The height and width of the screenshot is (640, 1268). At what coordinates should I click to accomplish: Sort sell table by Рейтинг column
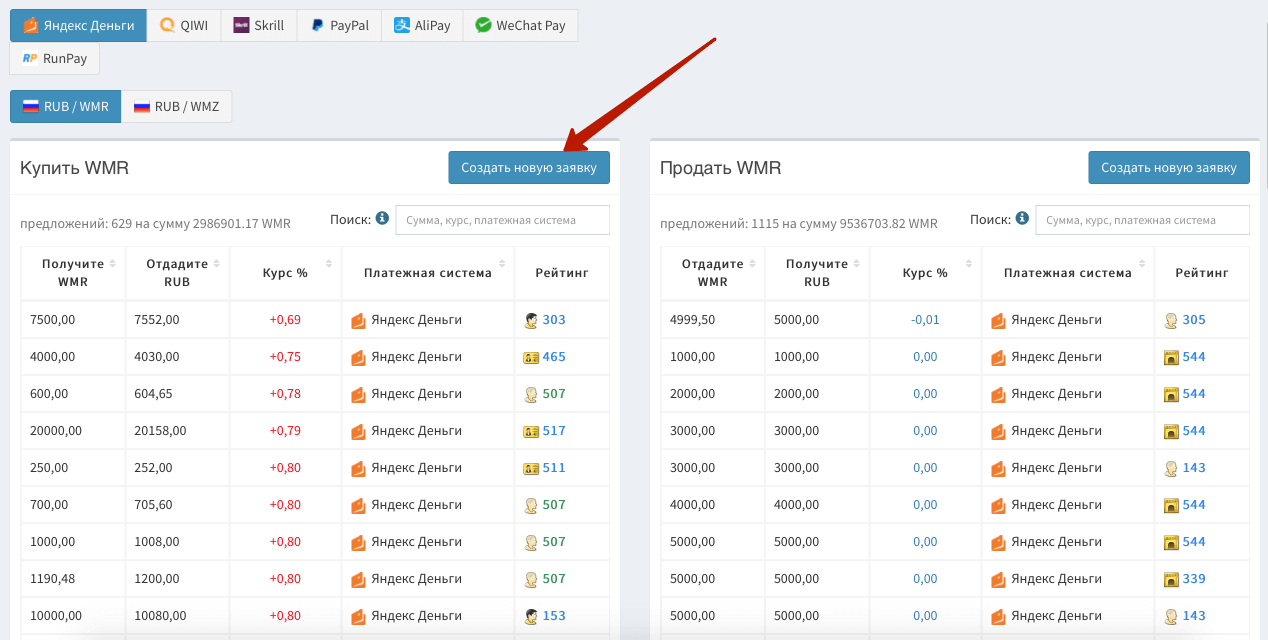coord(1202,273)
